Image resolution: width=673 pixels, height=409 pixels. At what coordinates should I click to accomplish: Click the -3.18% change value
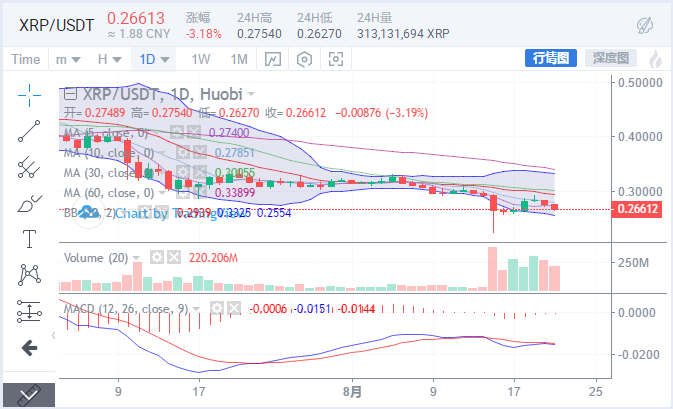204,33
